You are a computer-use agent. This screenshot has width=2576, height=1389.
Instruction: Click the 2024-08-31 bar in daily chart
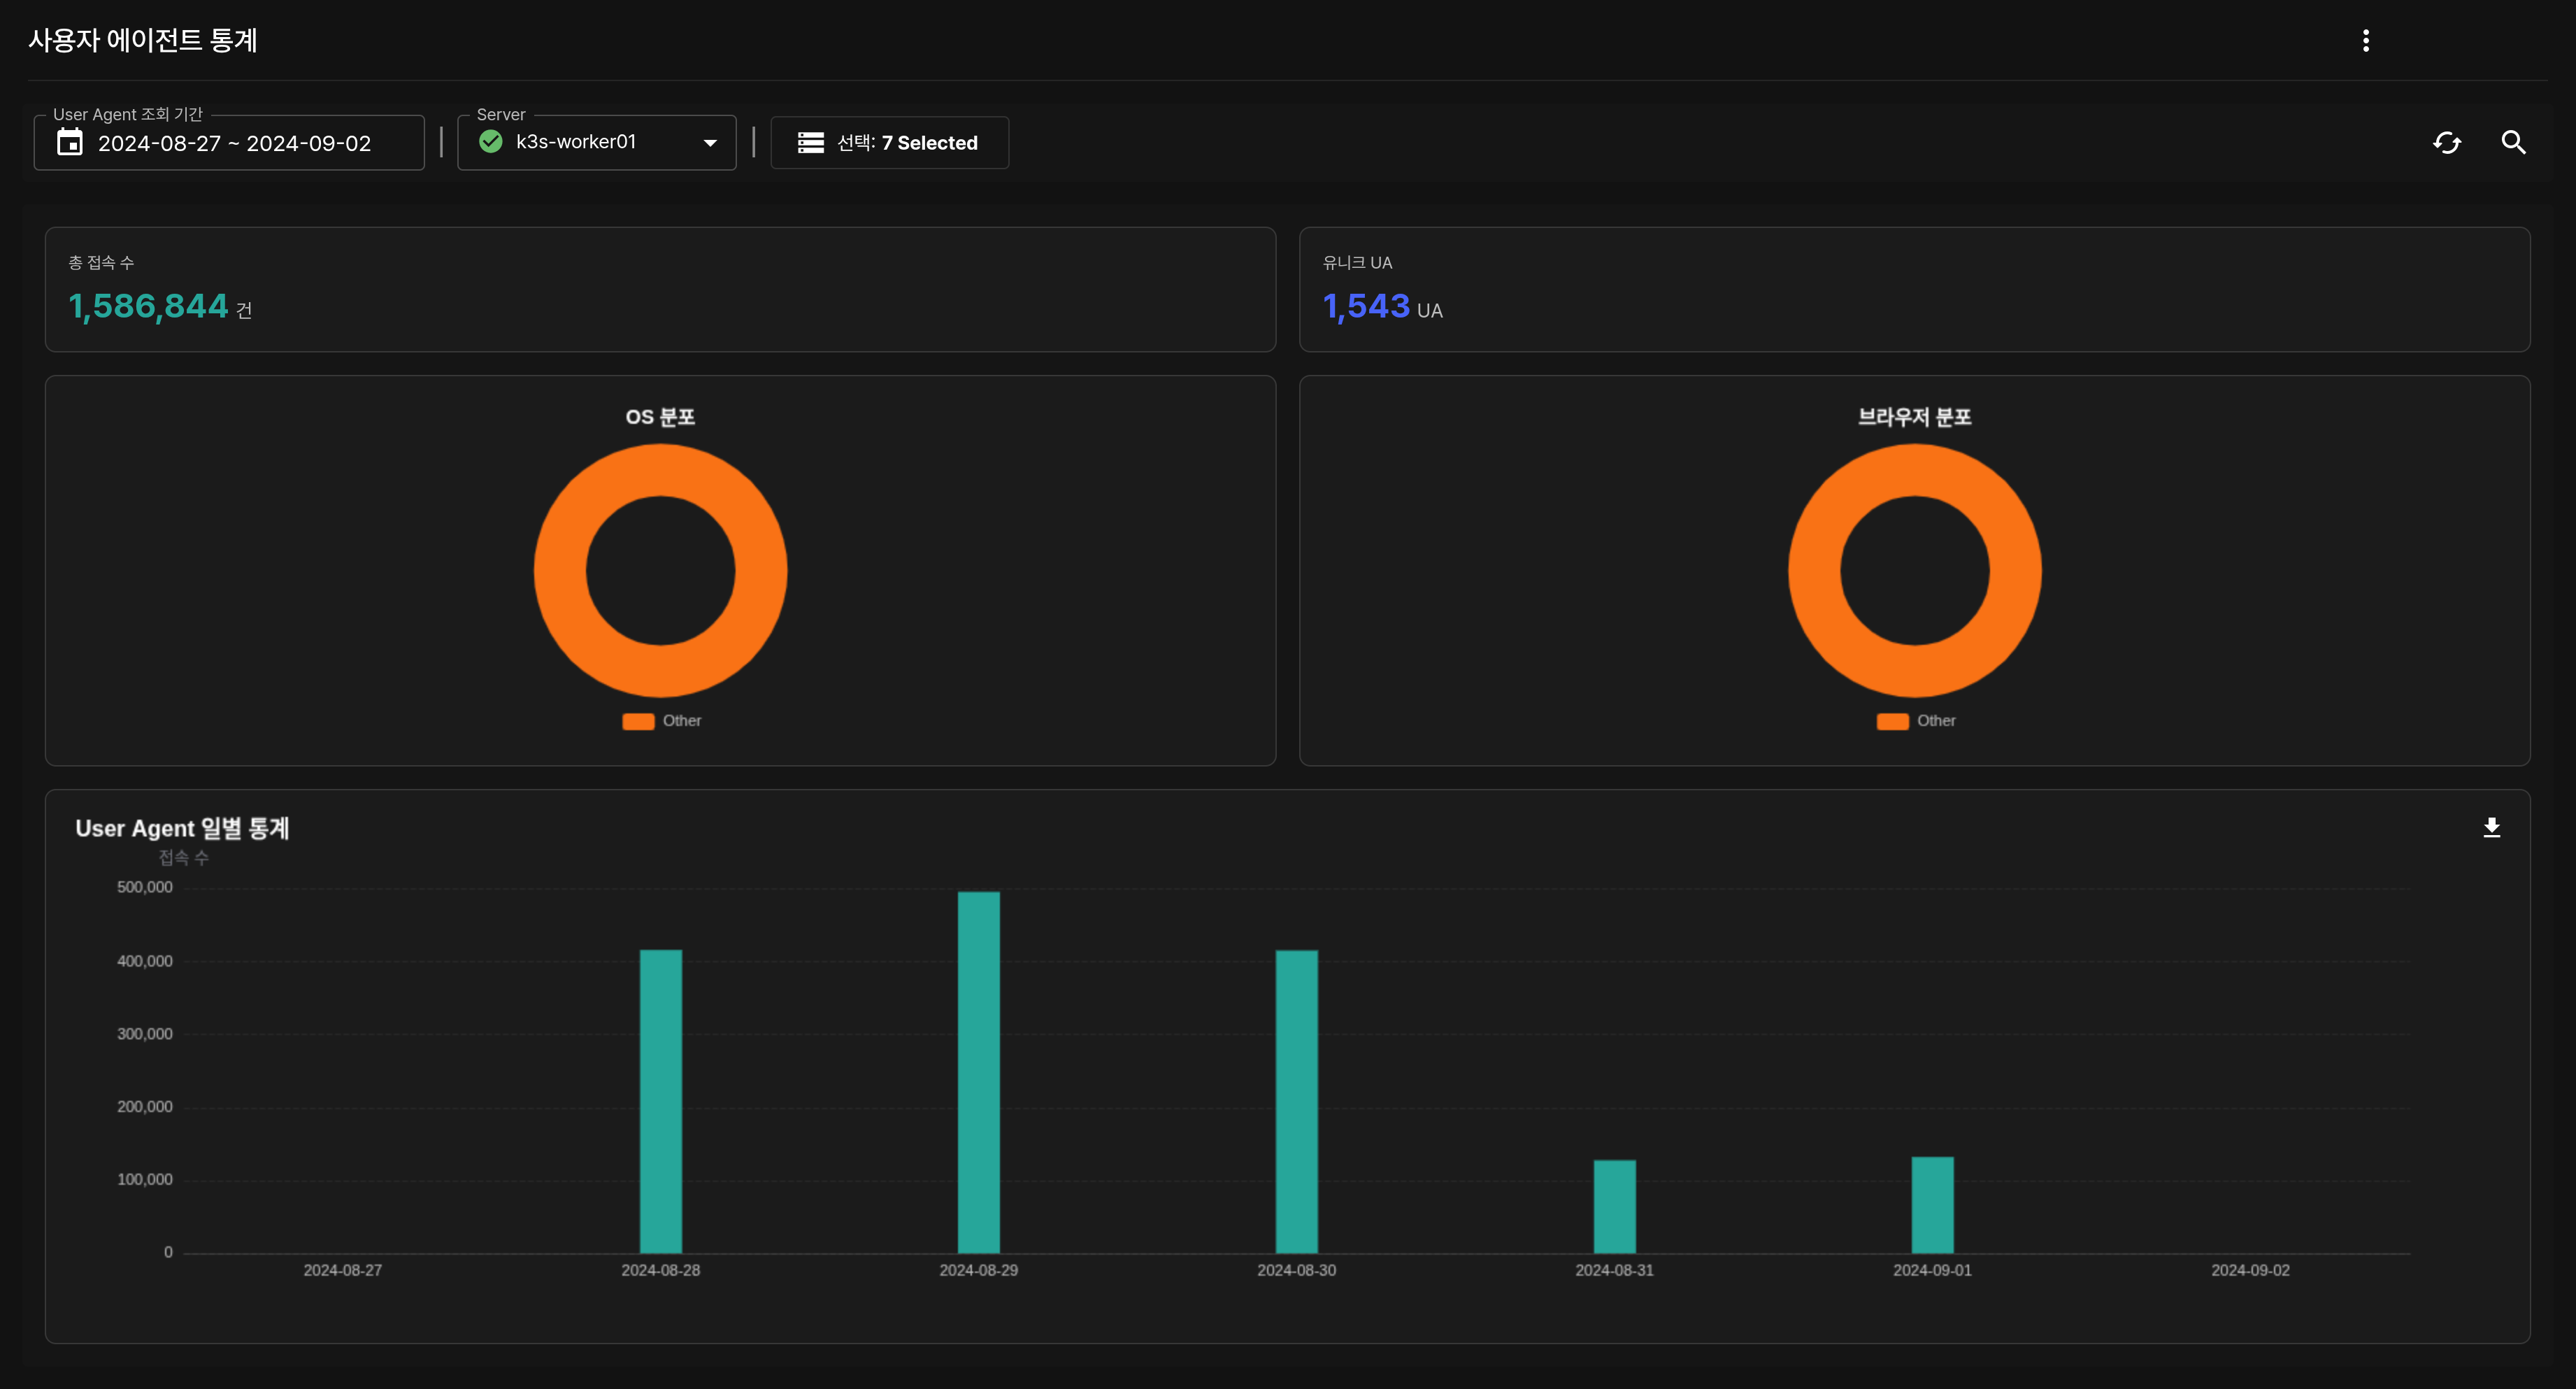point(1614,1206)
